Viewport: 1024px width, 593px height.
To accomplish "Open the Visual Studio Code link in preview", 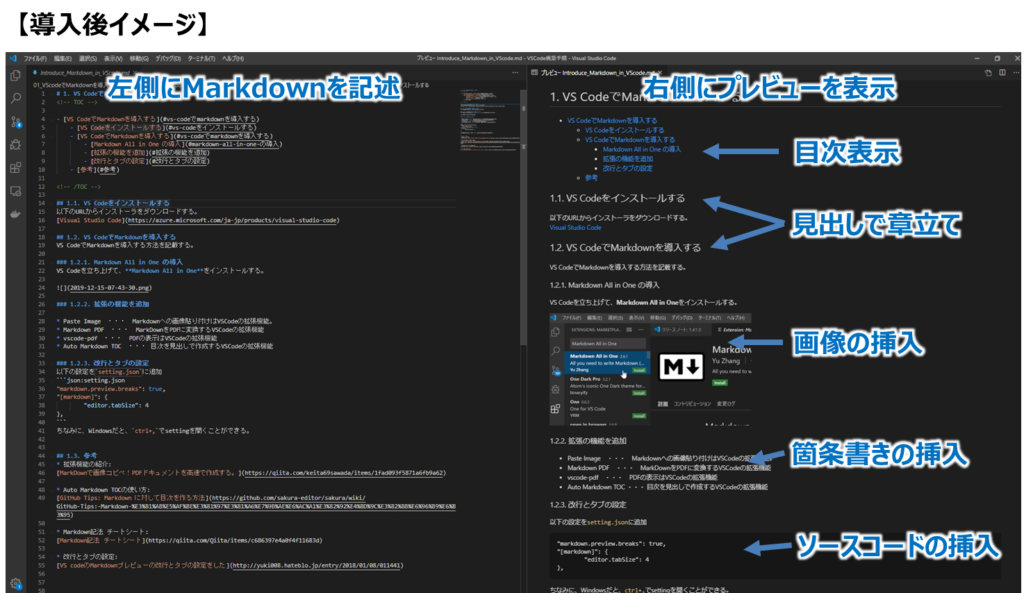I will coord(575,227).
